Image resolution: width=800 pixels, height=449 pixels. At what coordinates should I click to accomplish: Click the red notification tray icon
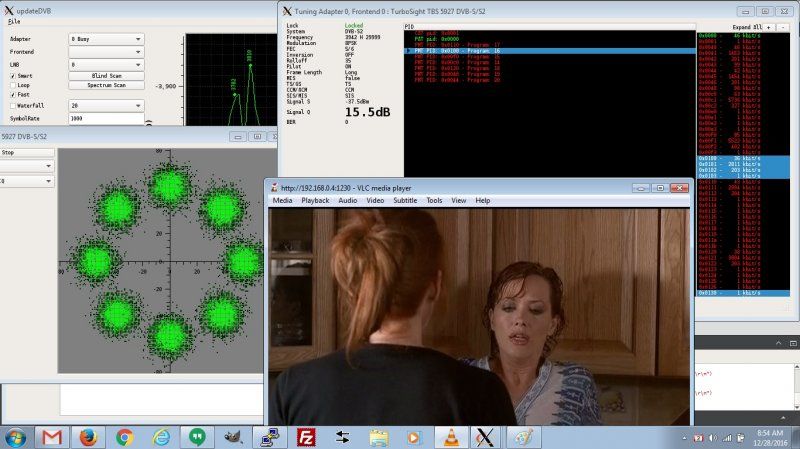pyautogui.click(x=698, y=438)
